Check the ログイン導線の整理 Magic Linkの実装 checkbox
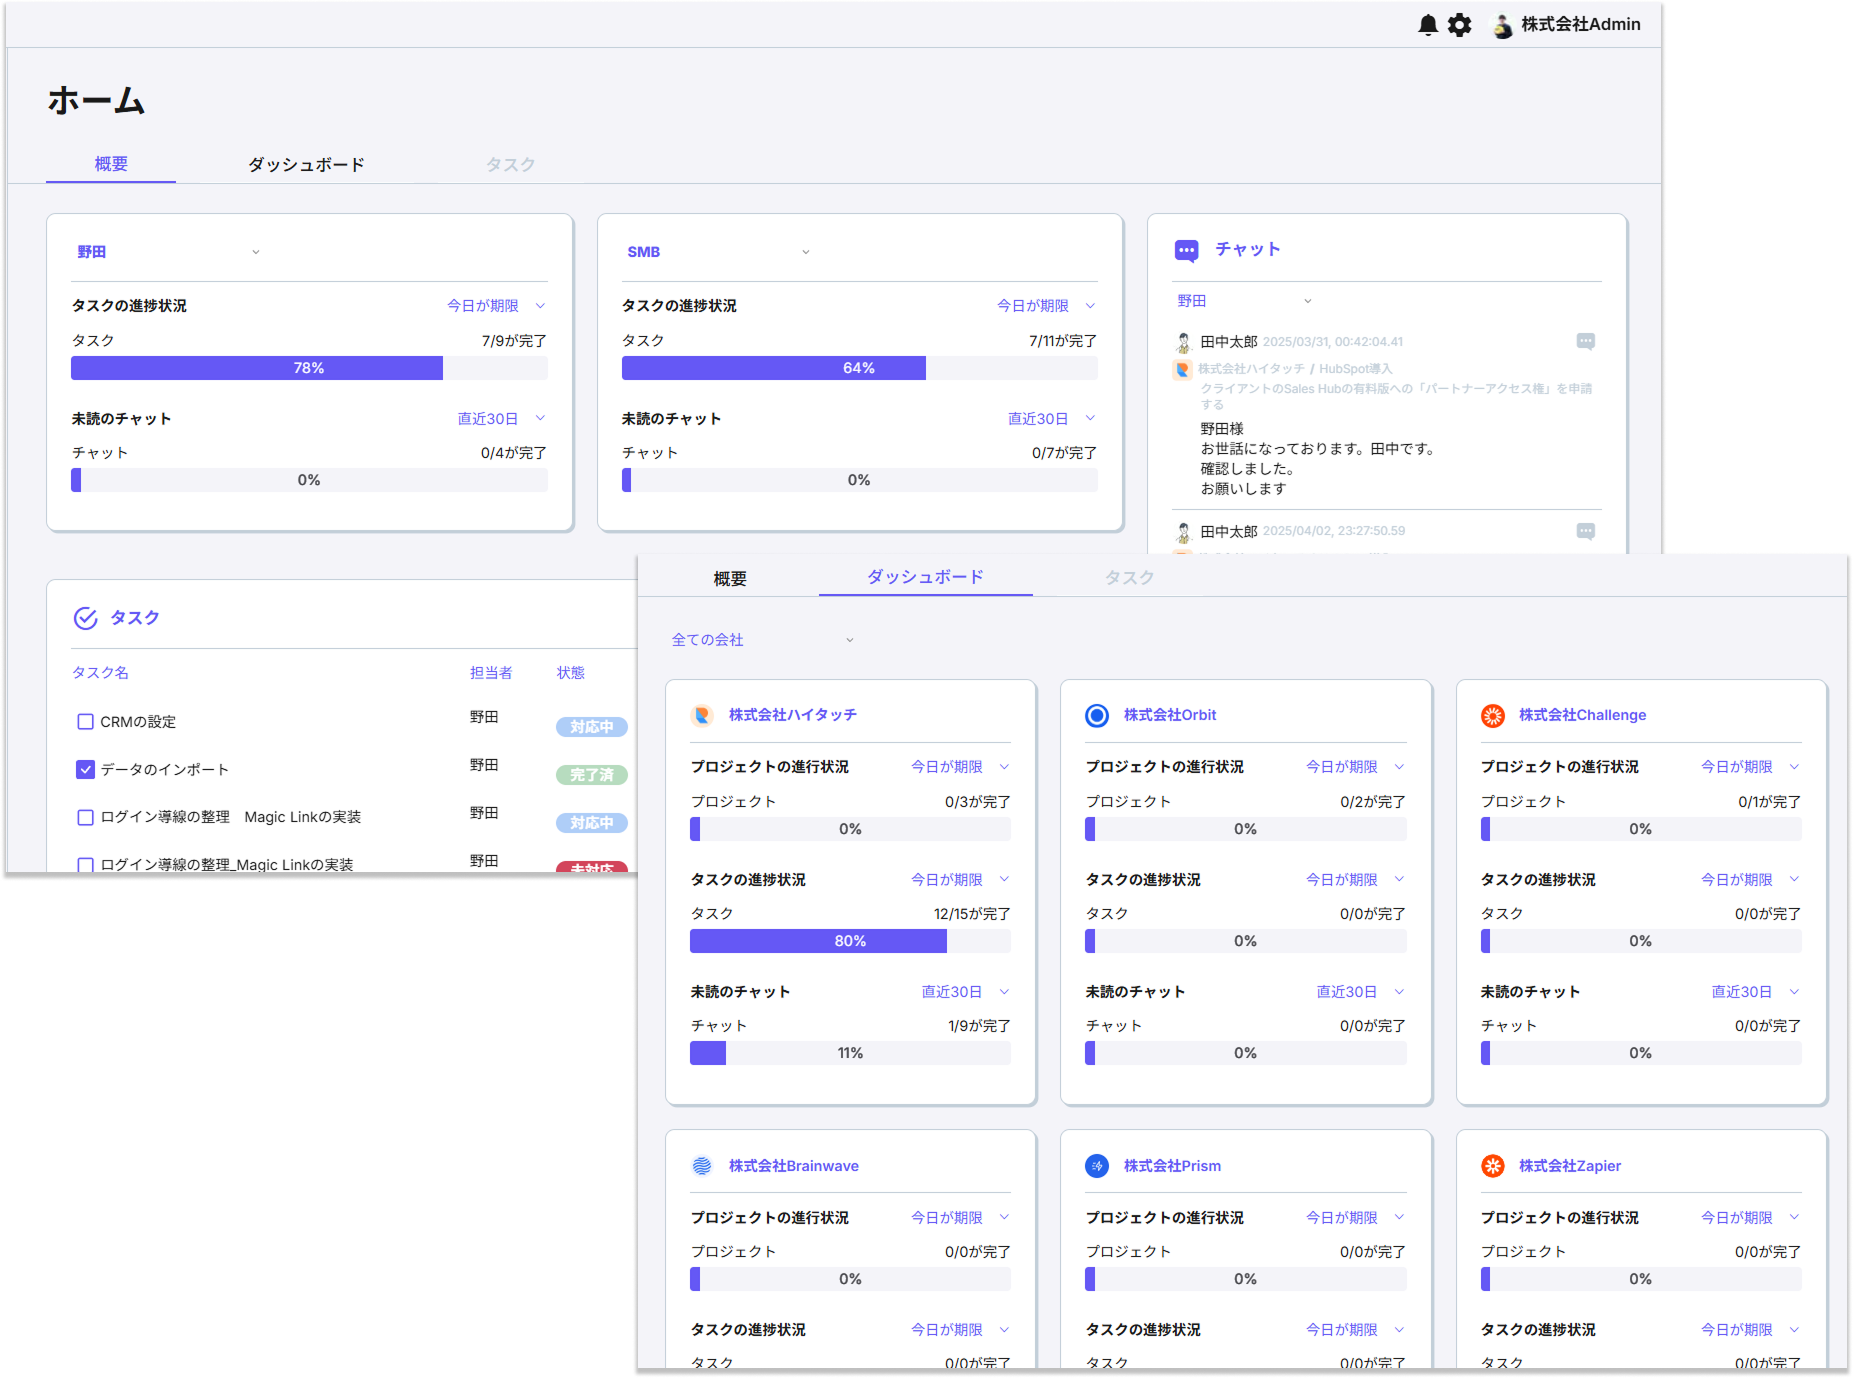This screenshot has width=1853, height=1378. pos(85,817)
